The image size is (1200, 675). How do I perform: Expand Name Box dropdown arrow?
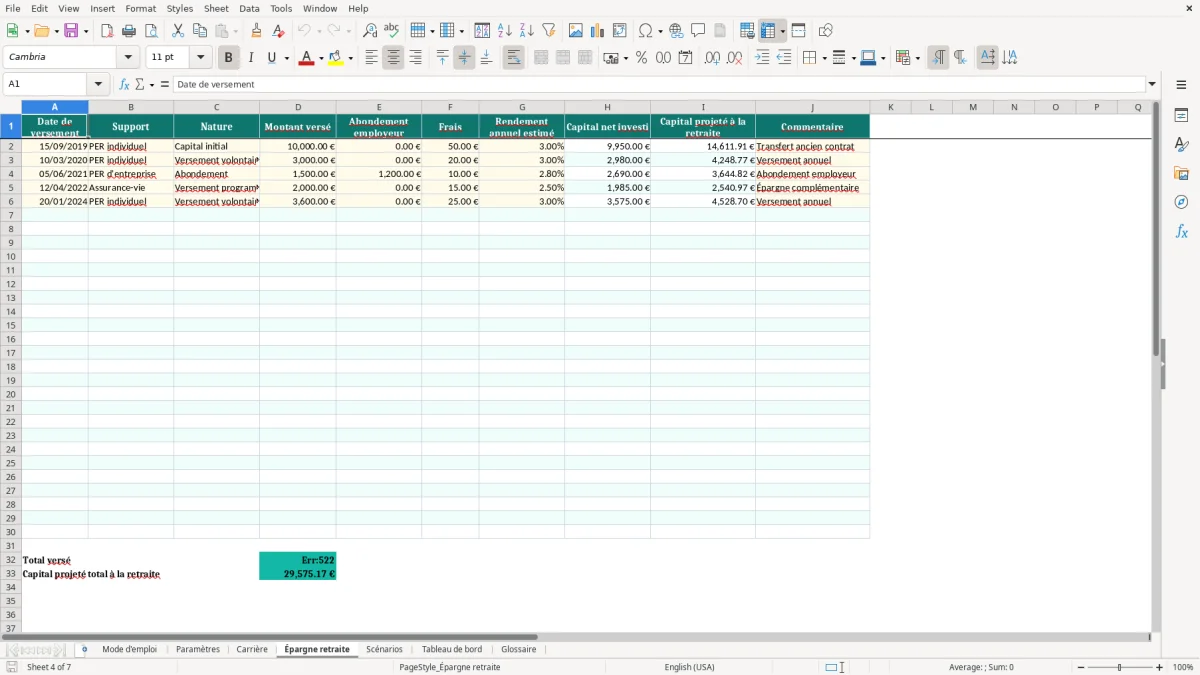coord(98,85)
